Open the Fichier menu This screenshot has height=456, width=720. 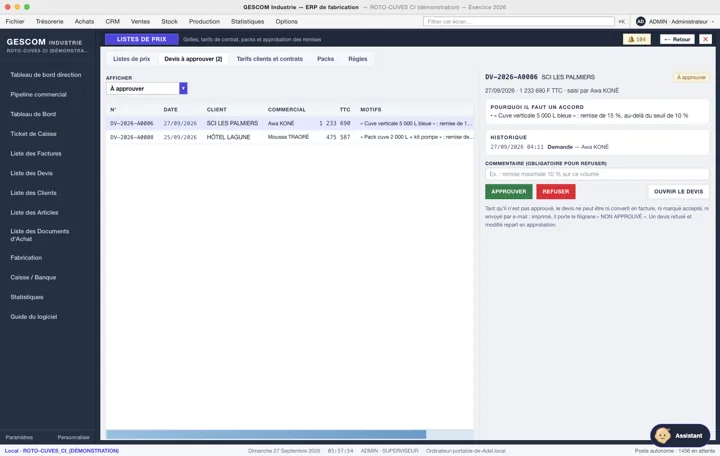(15, 22)
